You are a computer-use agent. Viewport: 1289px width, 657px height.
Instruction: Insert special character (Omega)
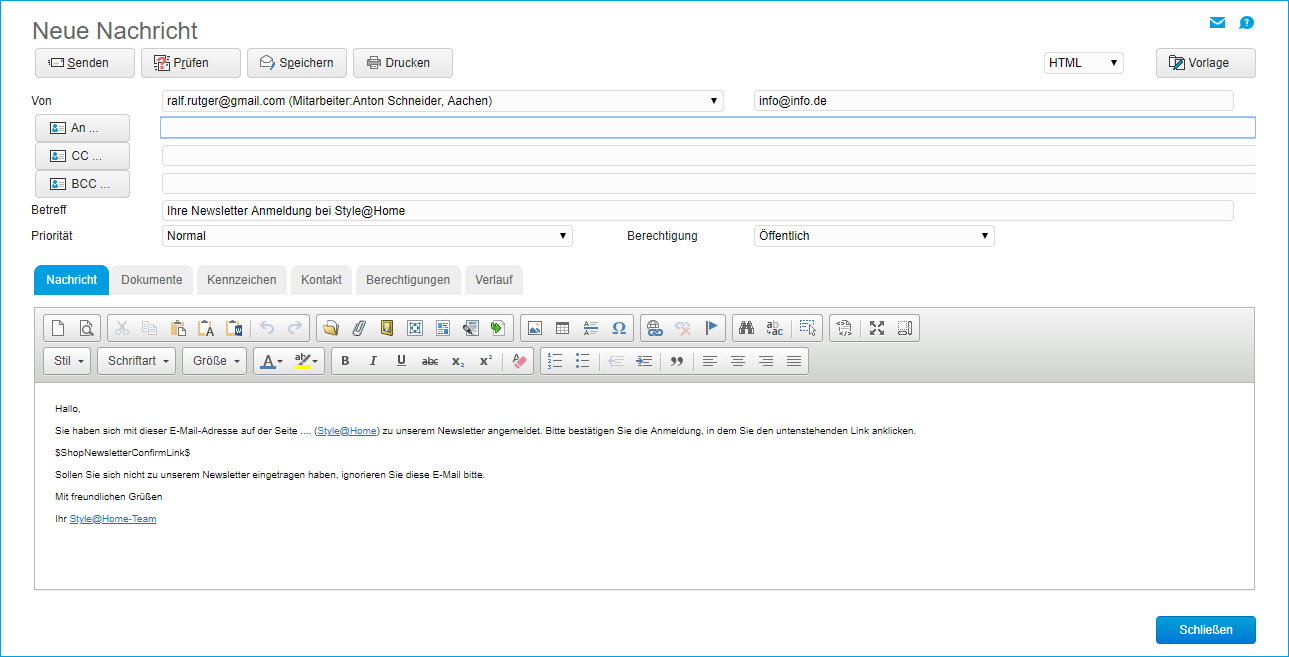pos(619,328)
